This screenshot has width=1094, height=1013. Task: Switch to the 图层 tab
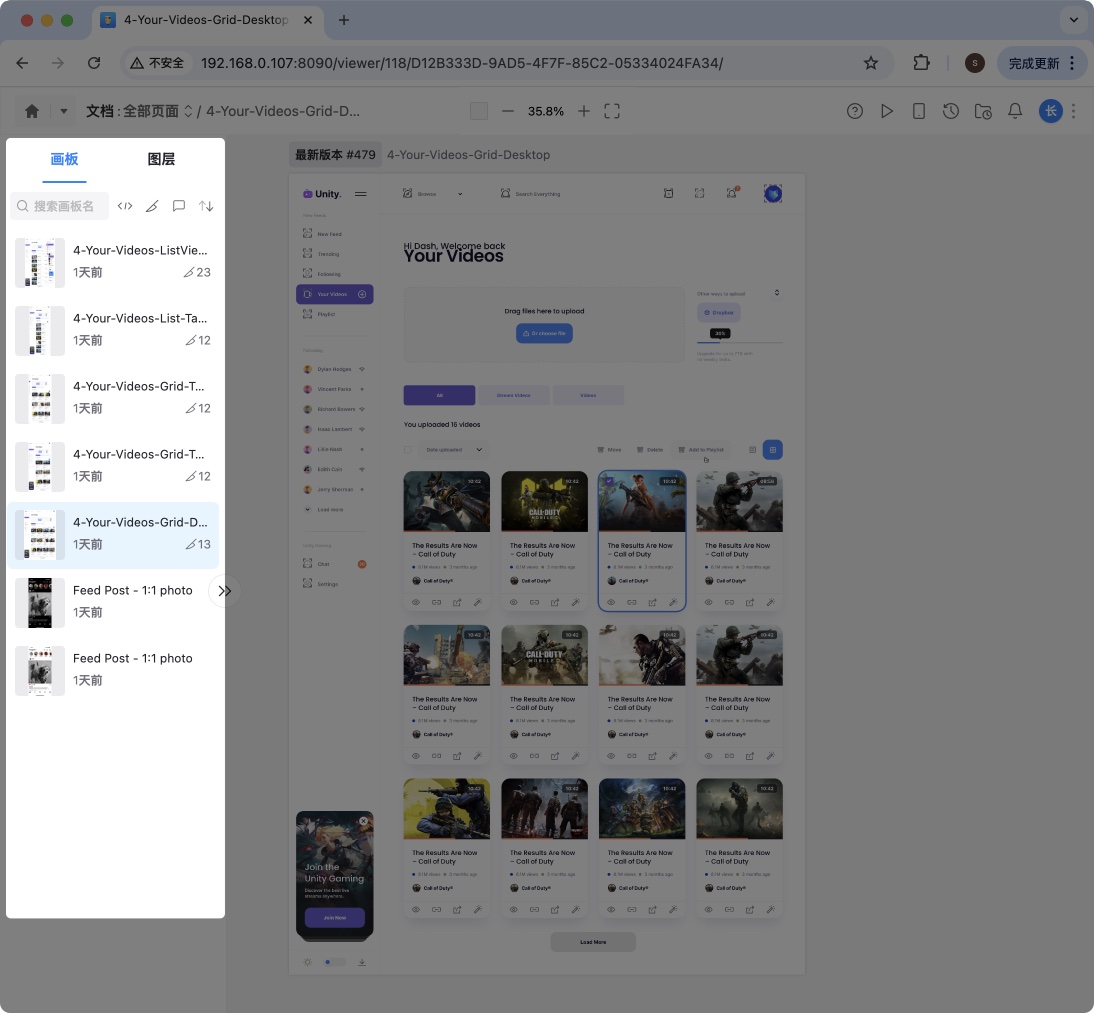coord(161,159)
